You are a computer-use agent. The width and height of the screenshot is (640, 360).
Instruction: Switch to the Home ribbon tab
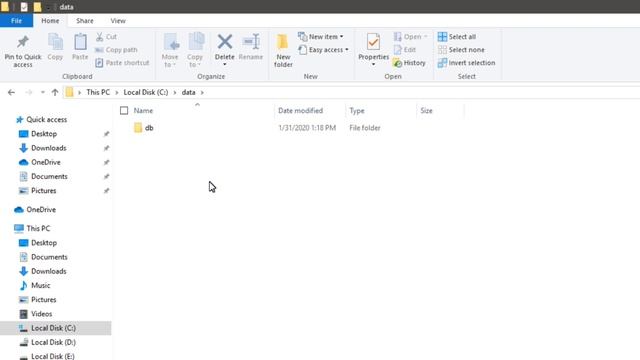coord(50,20)
